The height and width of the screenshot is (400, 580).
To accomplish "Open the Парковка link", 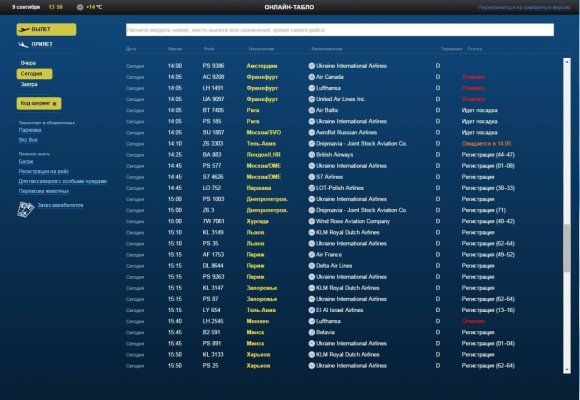I will tap(30, 130).
